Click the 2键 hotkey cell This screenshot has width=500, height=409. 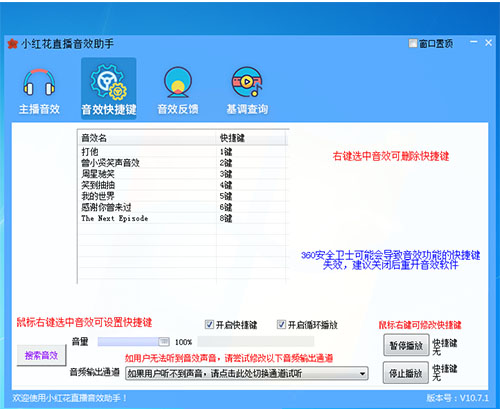tap(226, 163)
